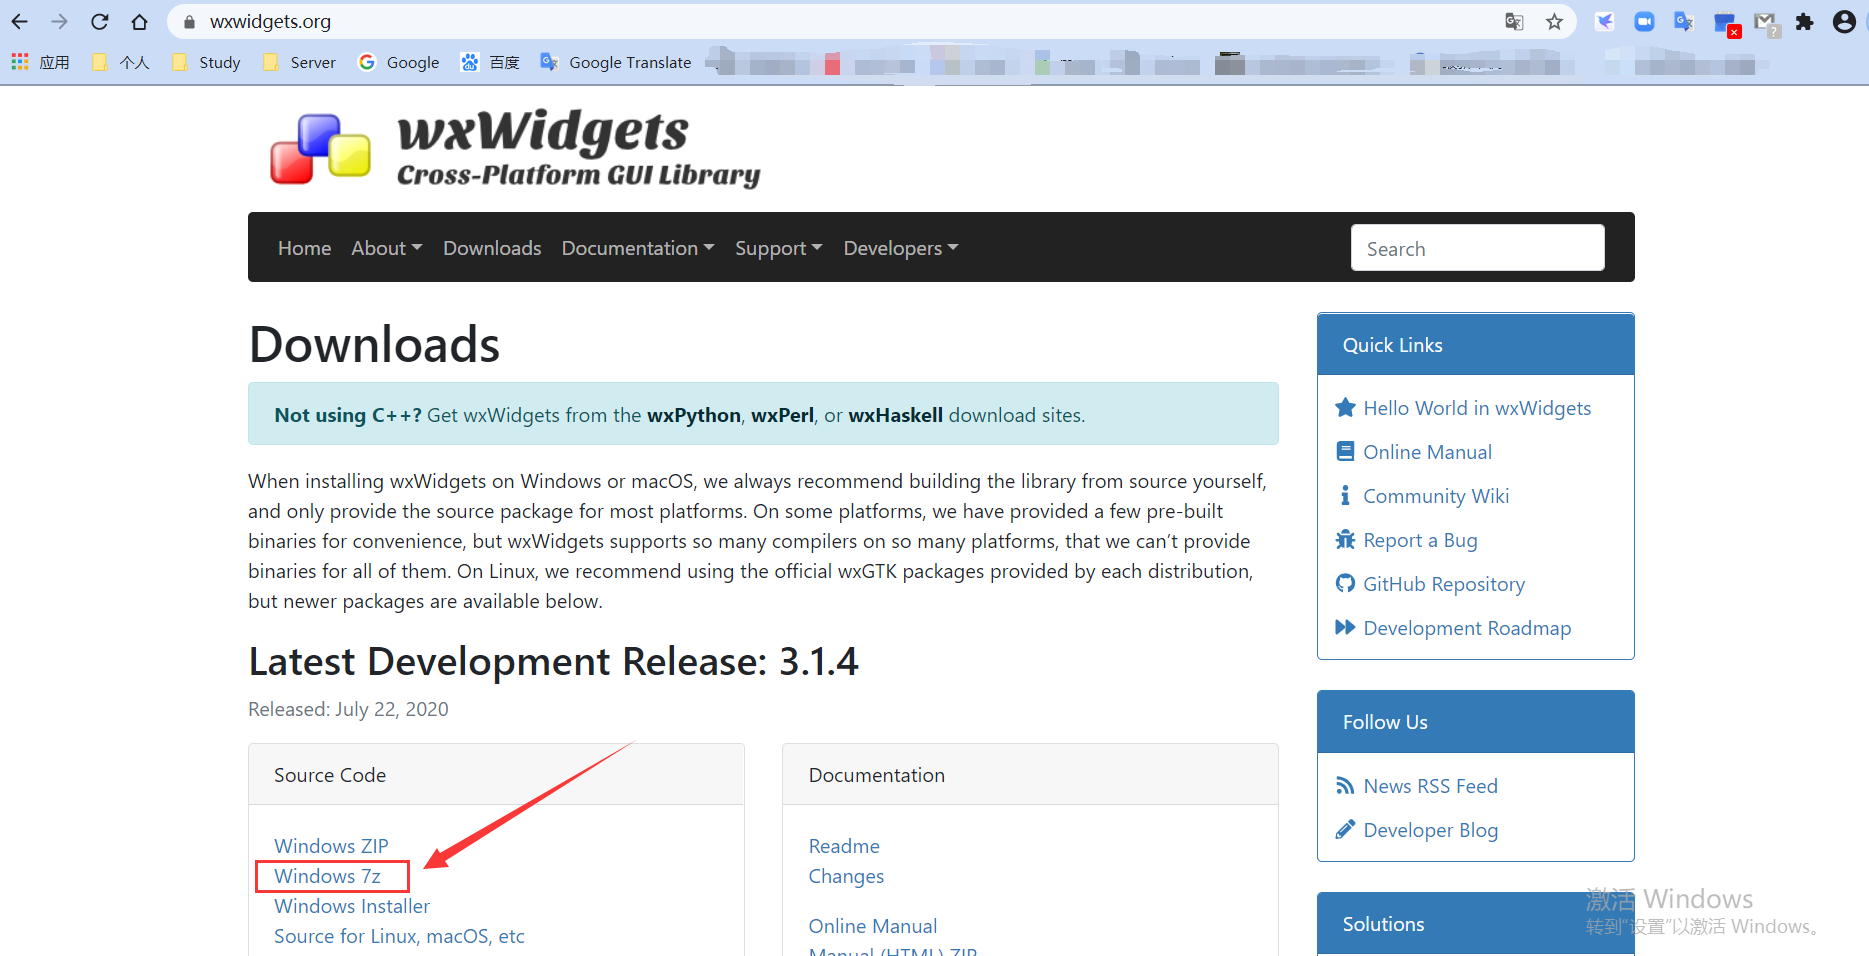Follow the wxPerl link
The image size is (1869, 956).
tap(782, 415)
